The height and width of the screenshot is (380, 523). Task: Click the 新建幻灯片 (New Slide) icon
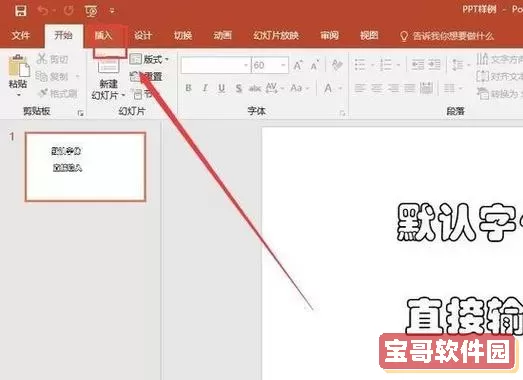[x=108, y=65]
